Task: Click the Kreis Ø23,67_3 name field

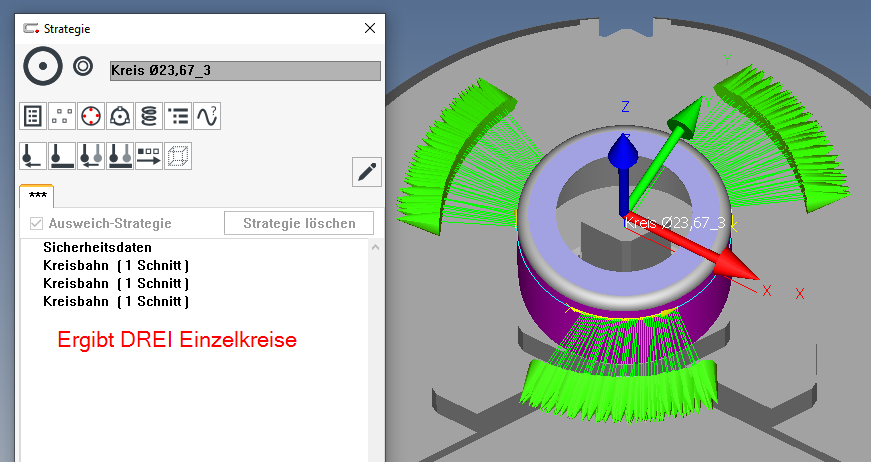Action: [245, 71]
